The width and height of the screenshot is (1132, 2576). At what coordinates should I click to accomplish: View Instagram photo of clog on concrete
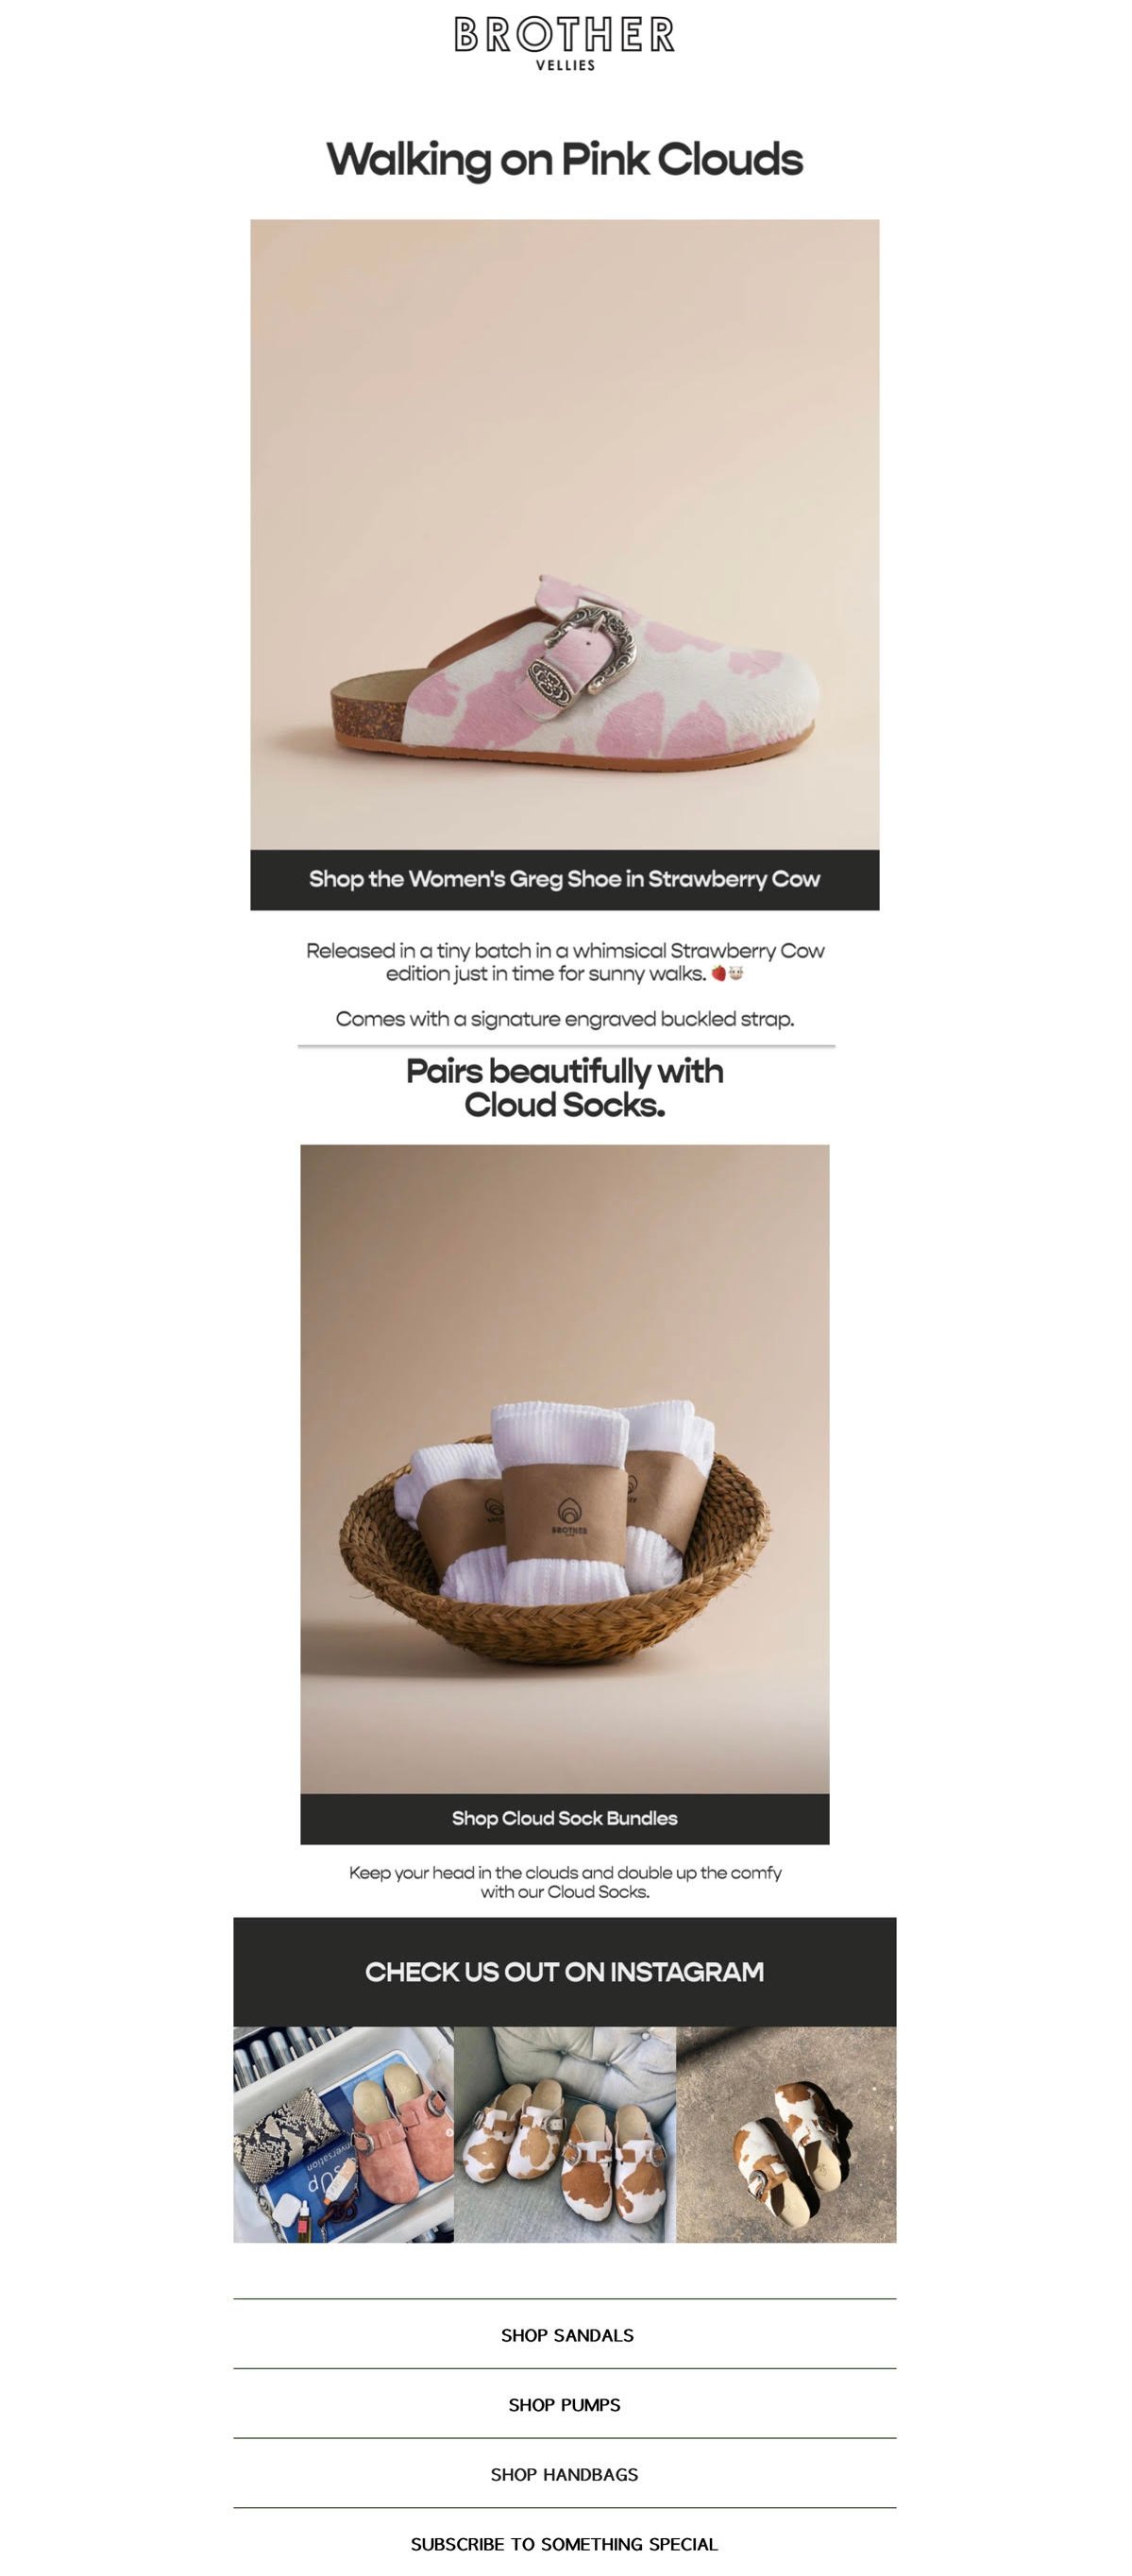click(787, 2135)
